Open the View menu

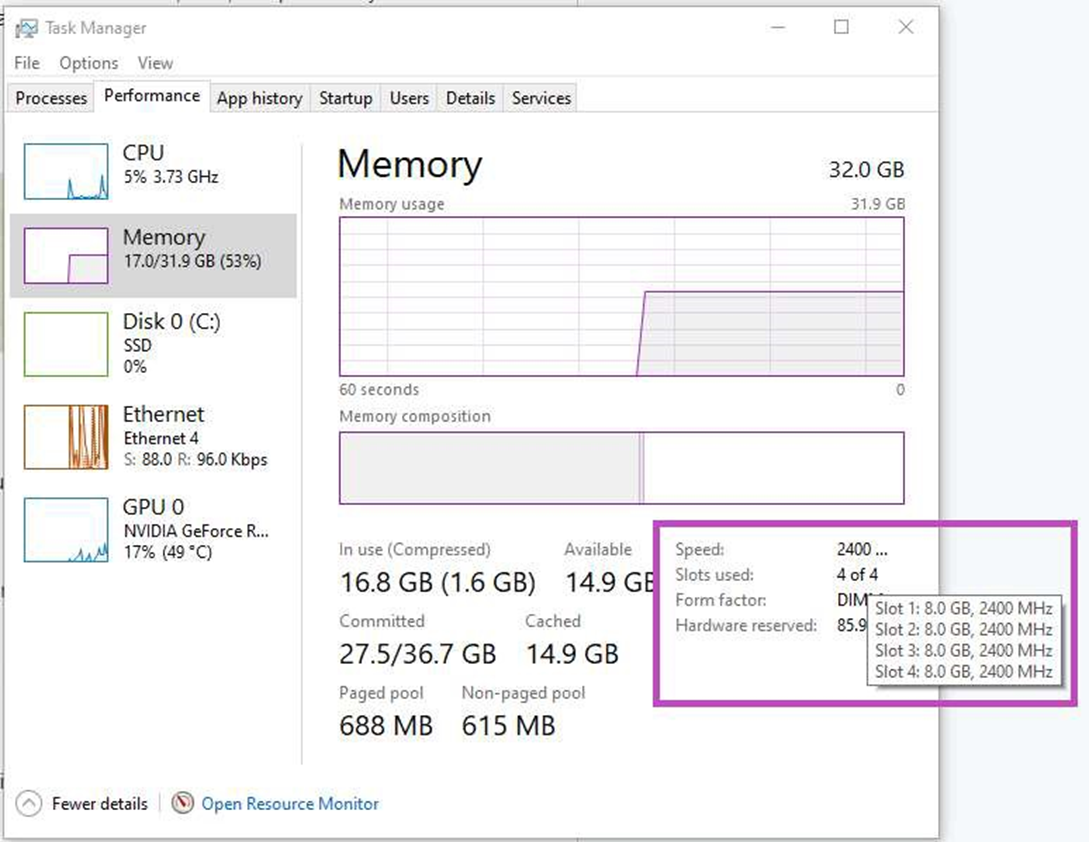coord(155,63)
